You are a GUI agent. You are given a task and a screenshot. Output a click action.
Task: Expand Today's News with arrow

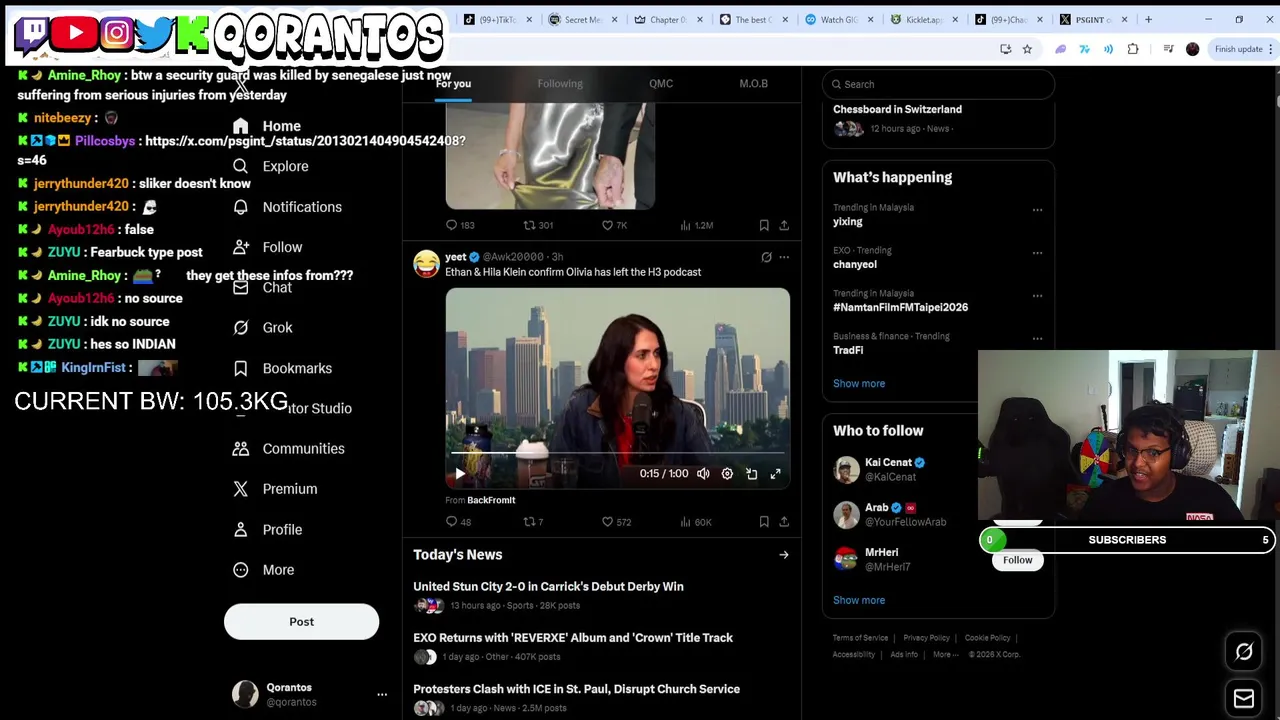tap(784, 555)
